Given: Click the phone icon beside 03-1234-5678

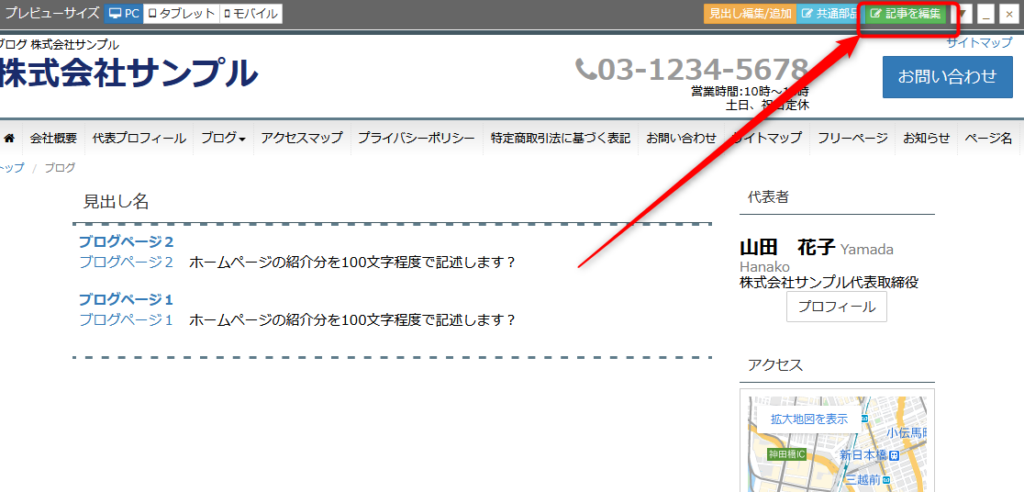Looking at the screenshot, I should click(586, 69).
